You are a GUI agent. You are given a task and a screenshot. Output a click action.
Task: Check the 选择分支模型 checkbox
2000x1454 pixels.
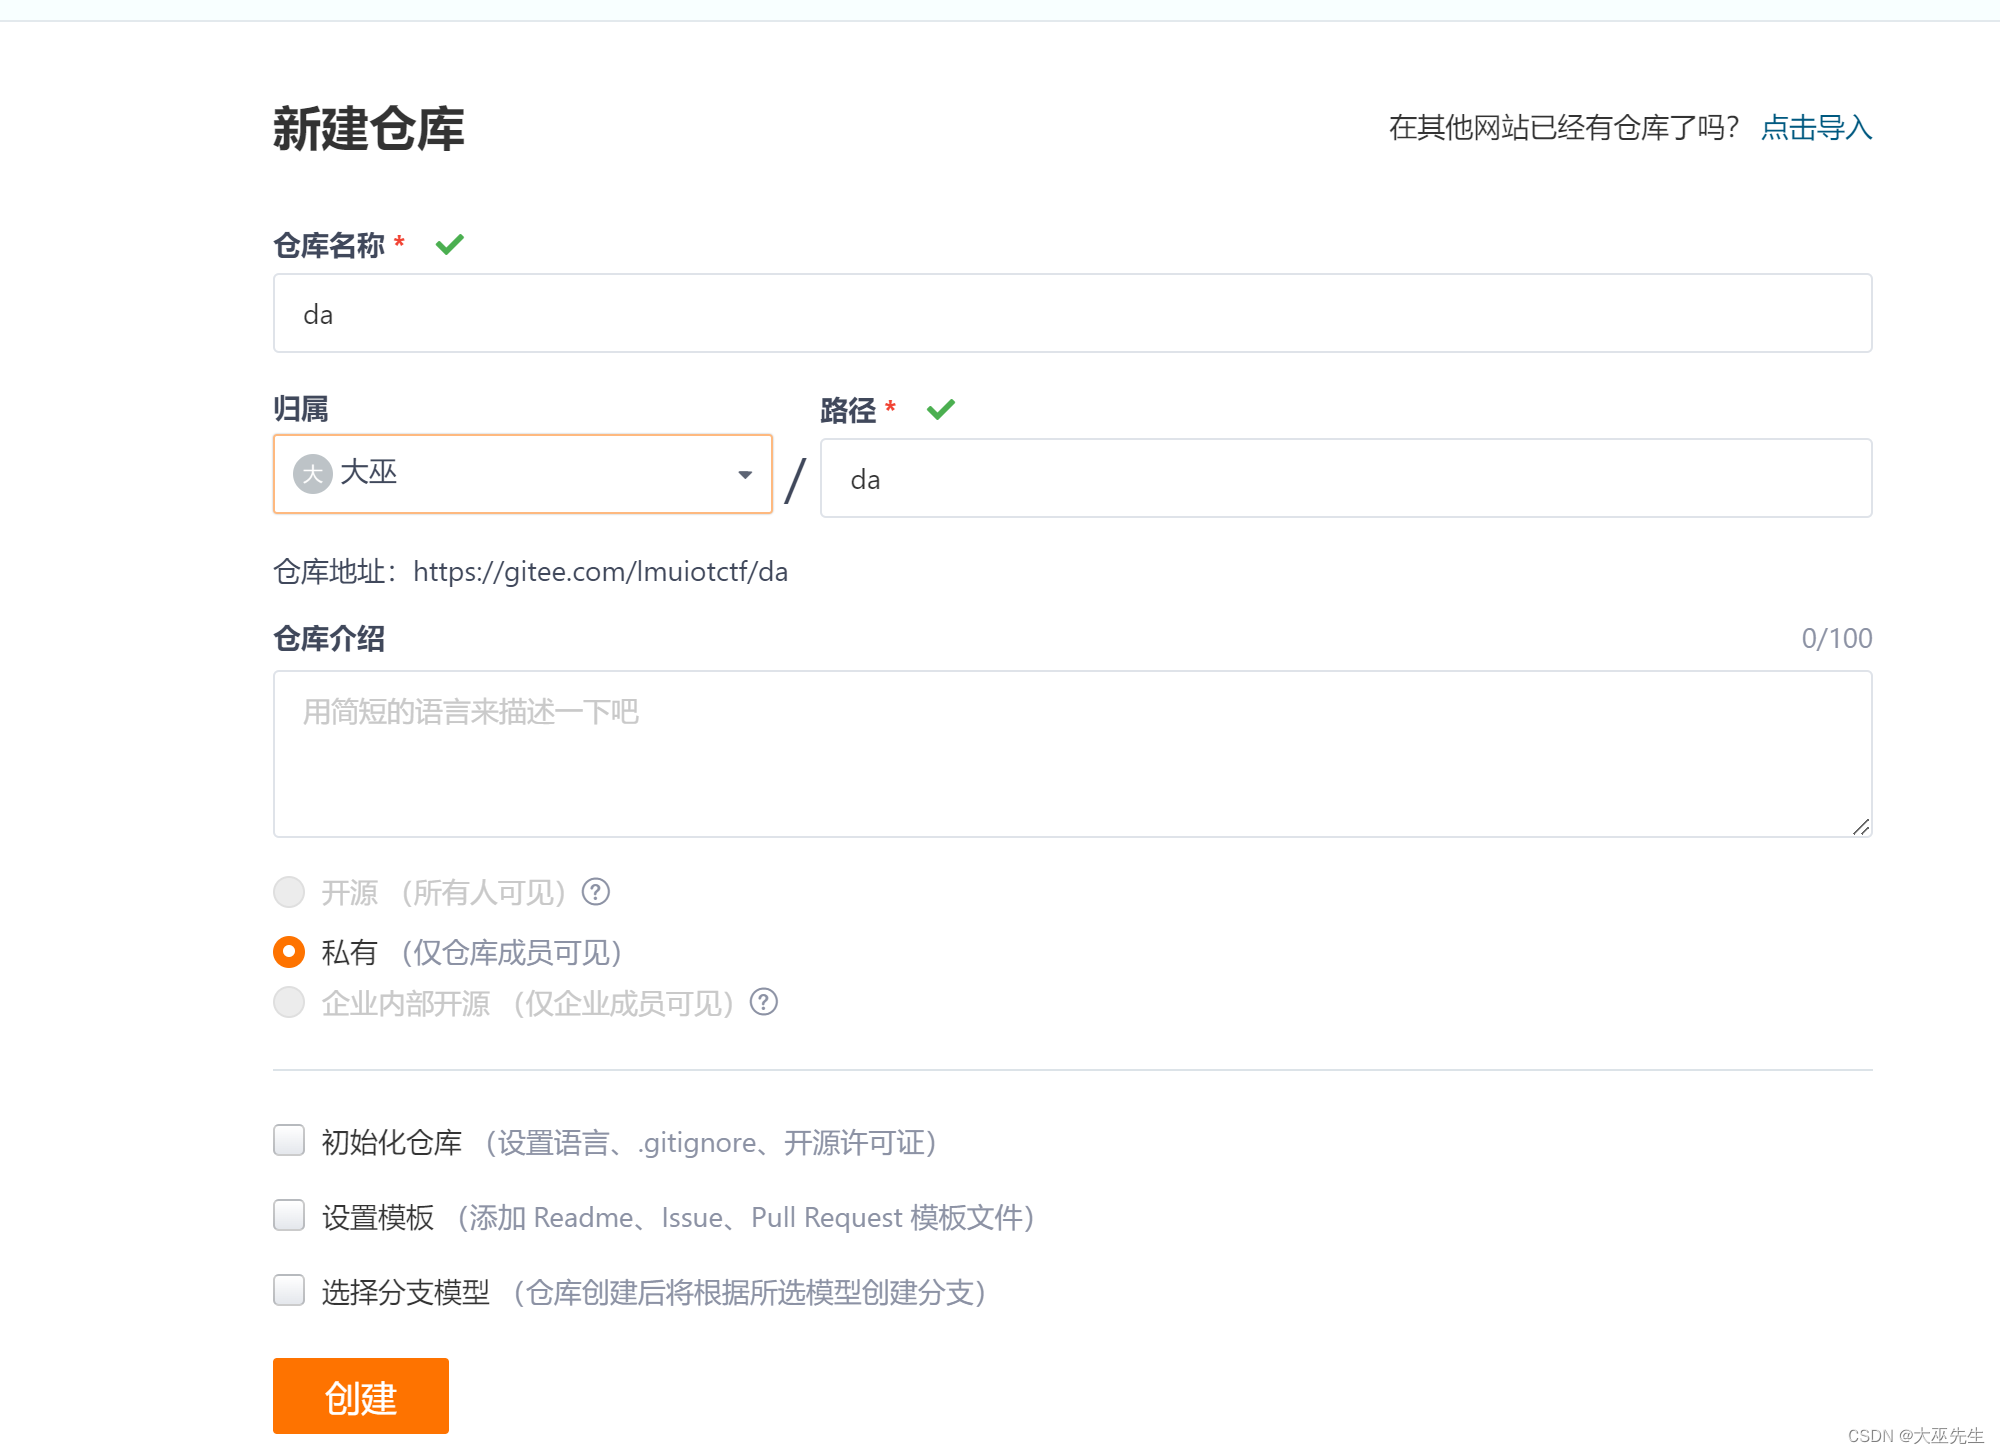pos(288,1291)
